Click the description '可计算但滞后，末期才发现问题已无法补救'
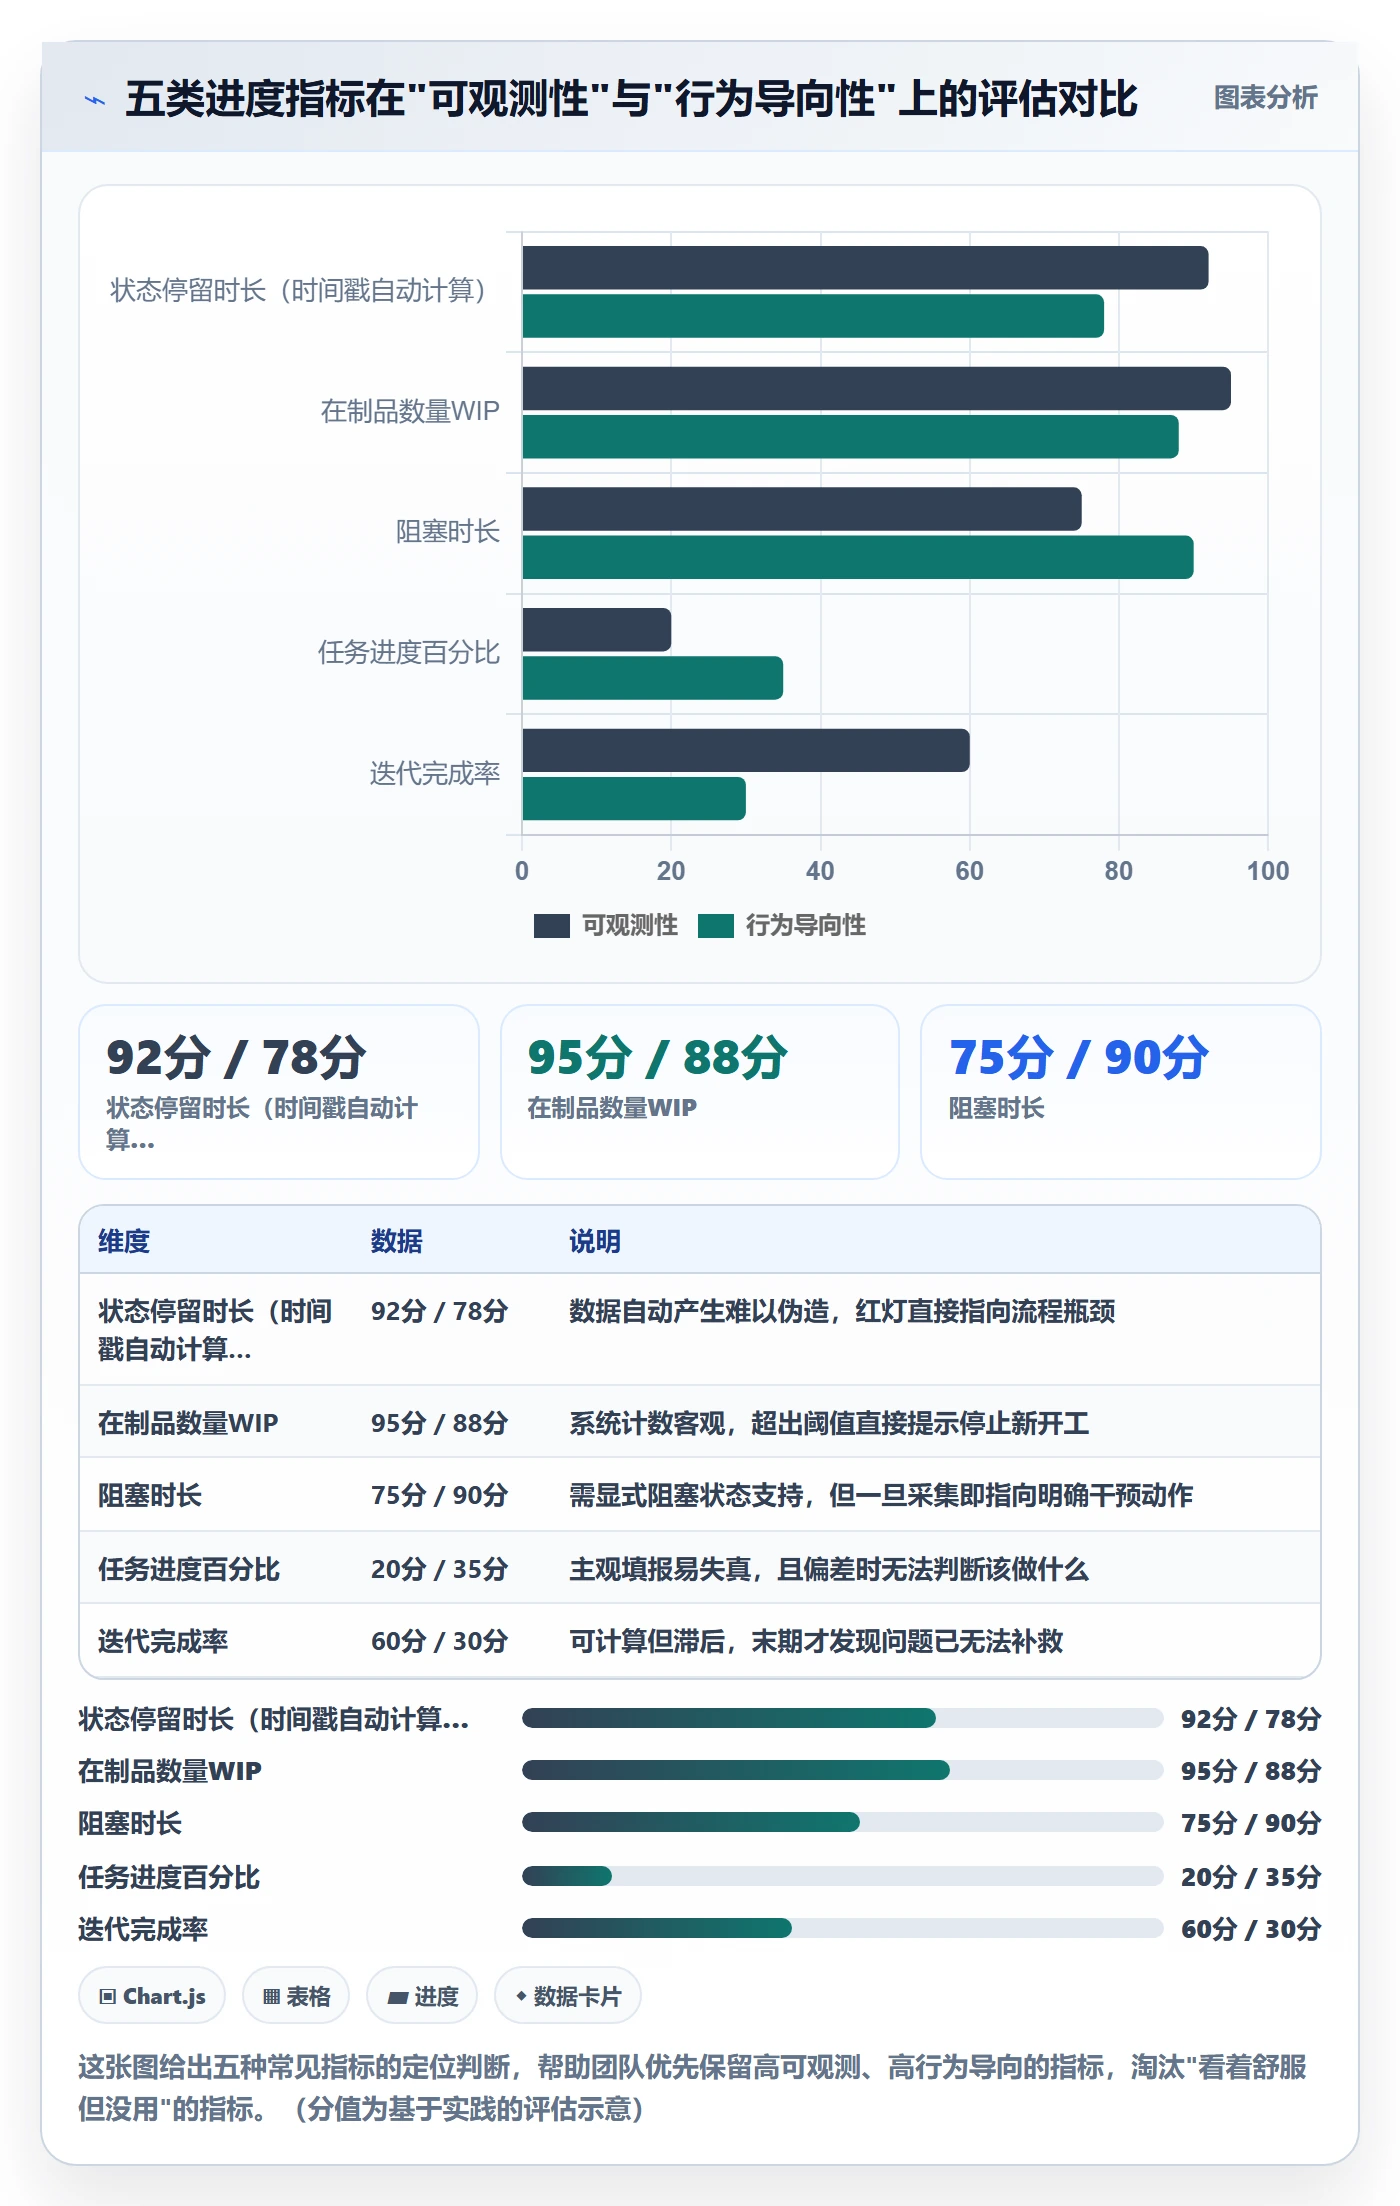 coord(816,1641)
